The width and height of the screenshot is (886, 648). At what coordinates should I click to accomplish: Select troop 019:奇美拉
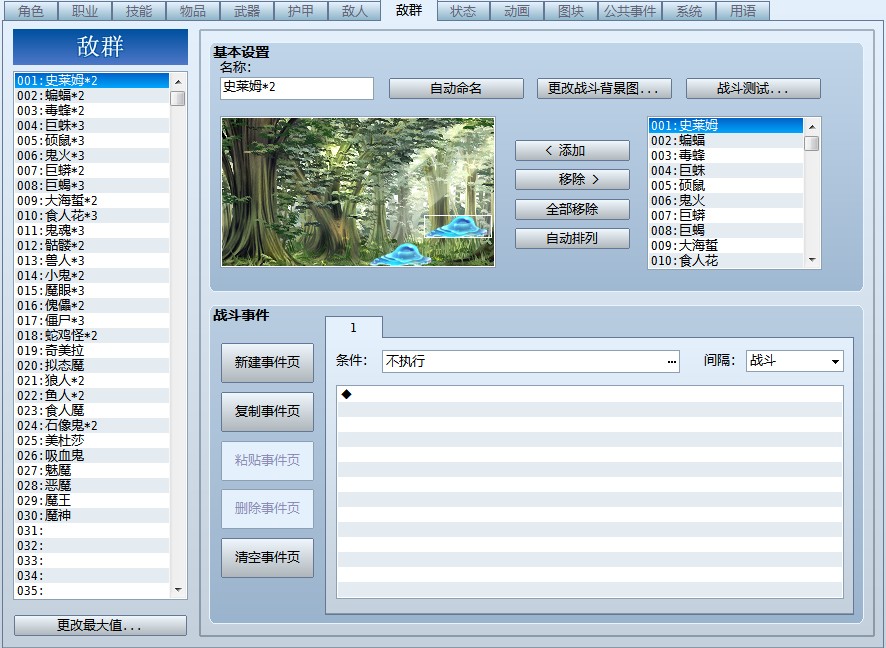click(x=92, y=350)
